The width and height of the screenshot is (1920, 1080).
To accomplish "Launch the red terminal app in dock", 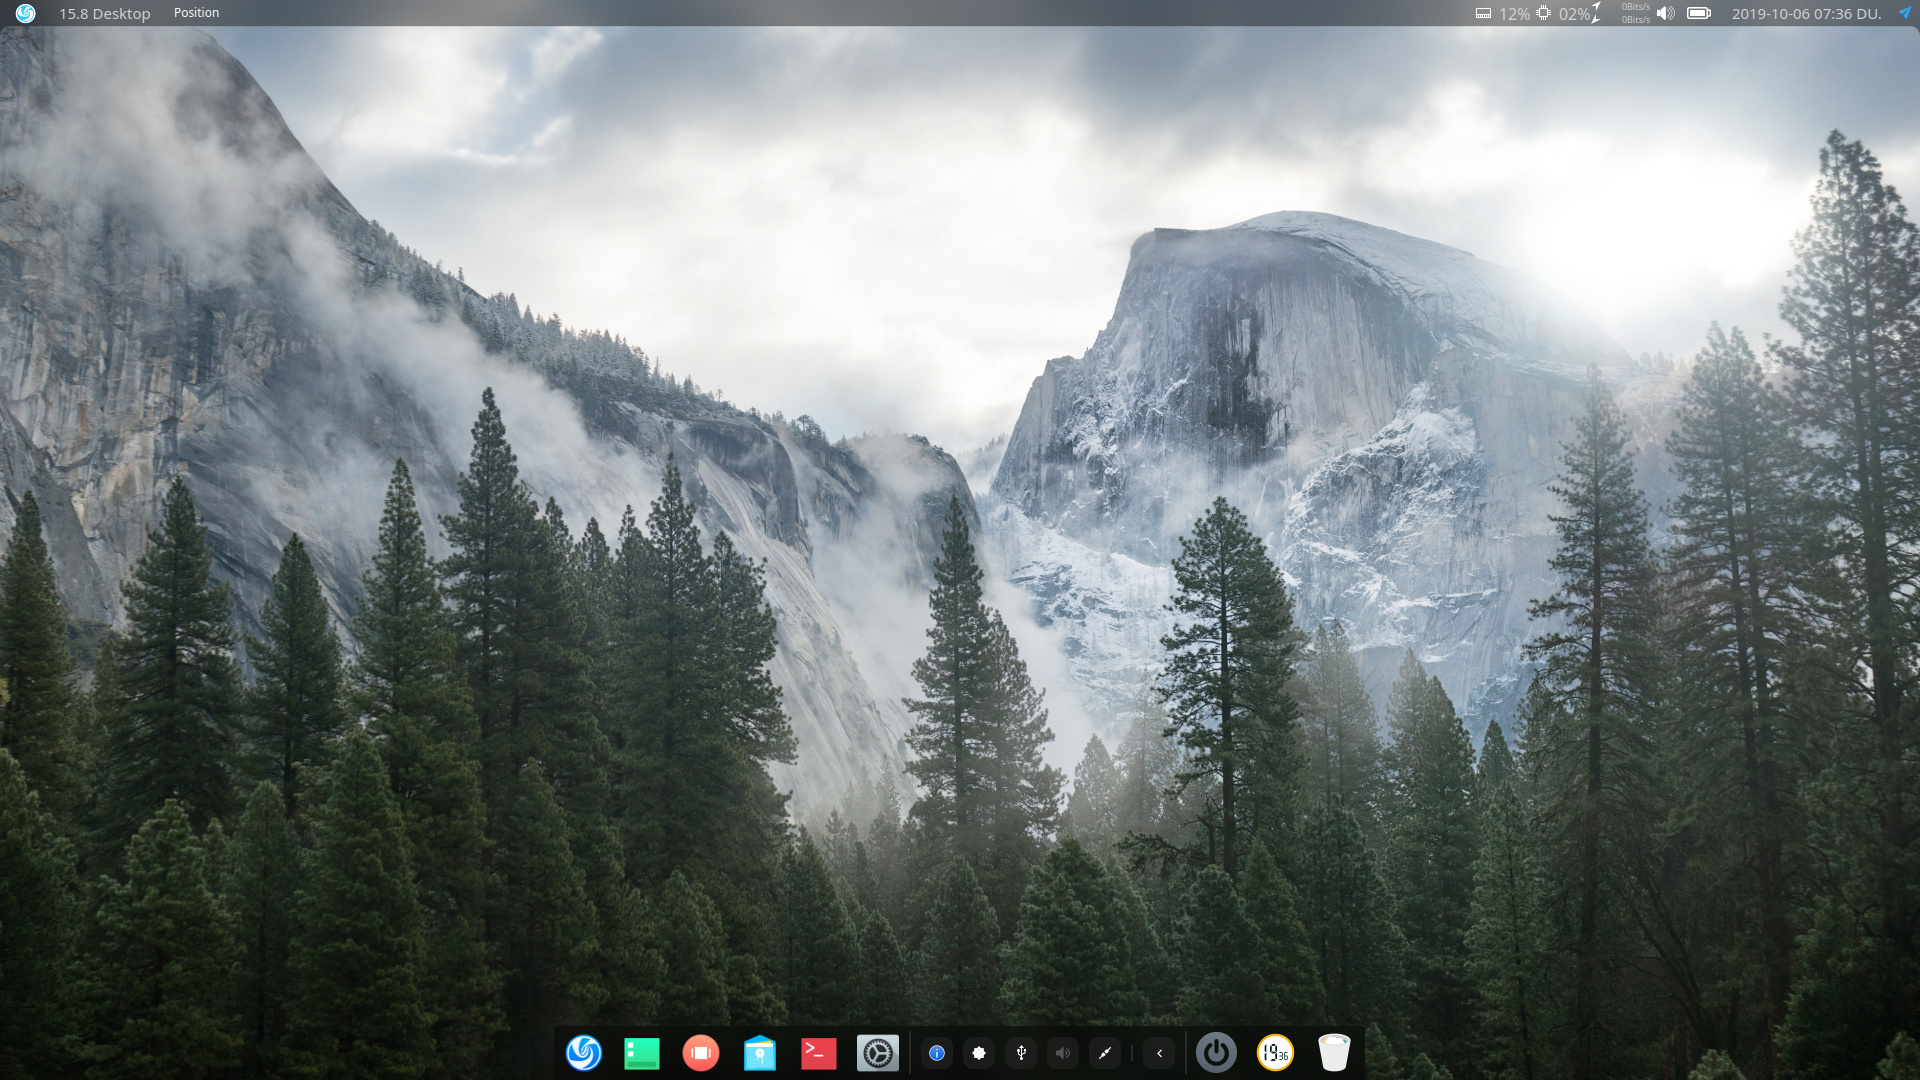I will coord(819,1053).
